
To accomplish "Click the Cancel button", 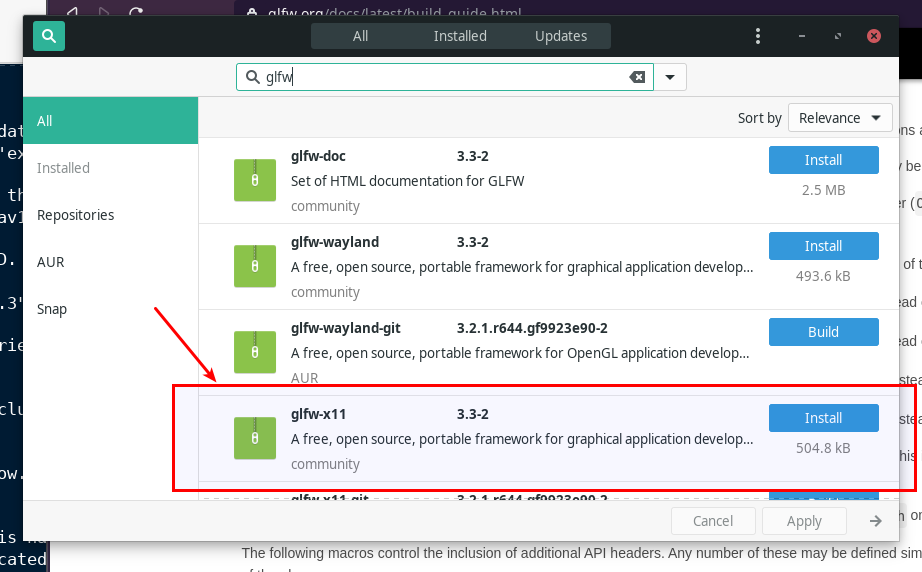I will coord(713,521).
